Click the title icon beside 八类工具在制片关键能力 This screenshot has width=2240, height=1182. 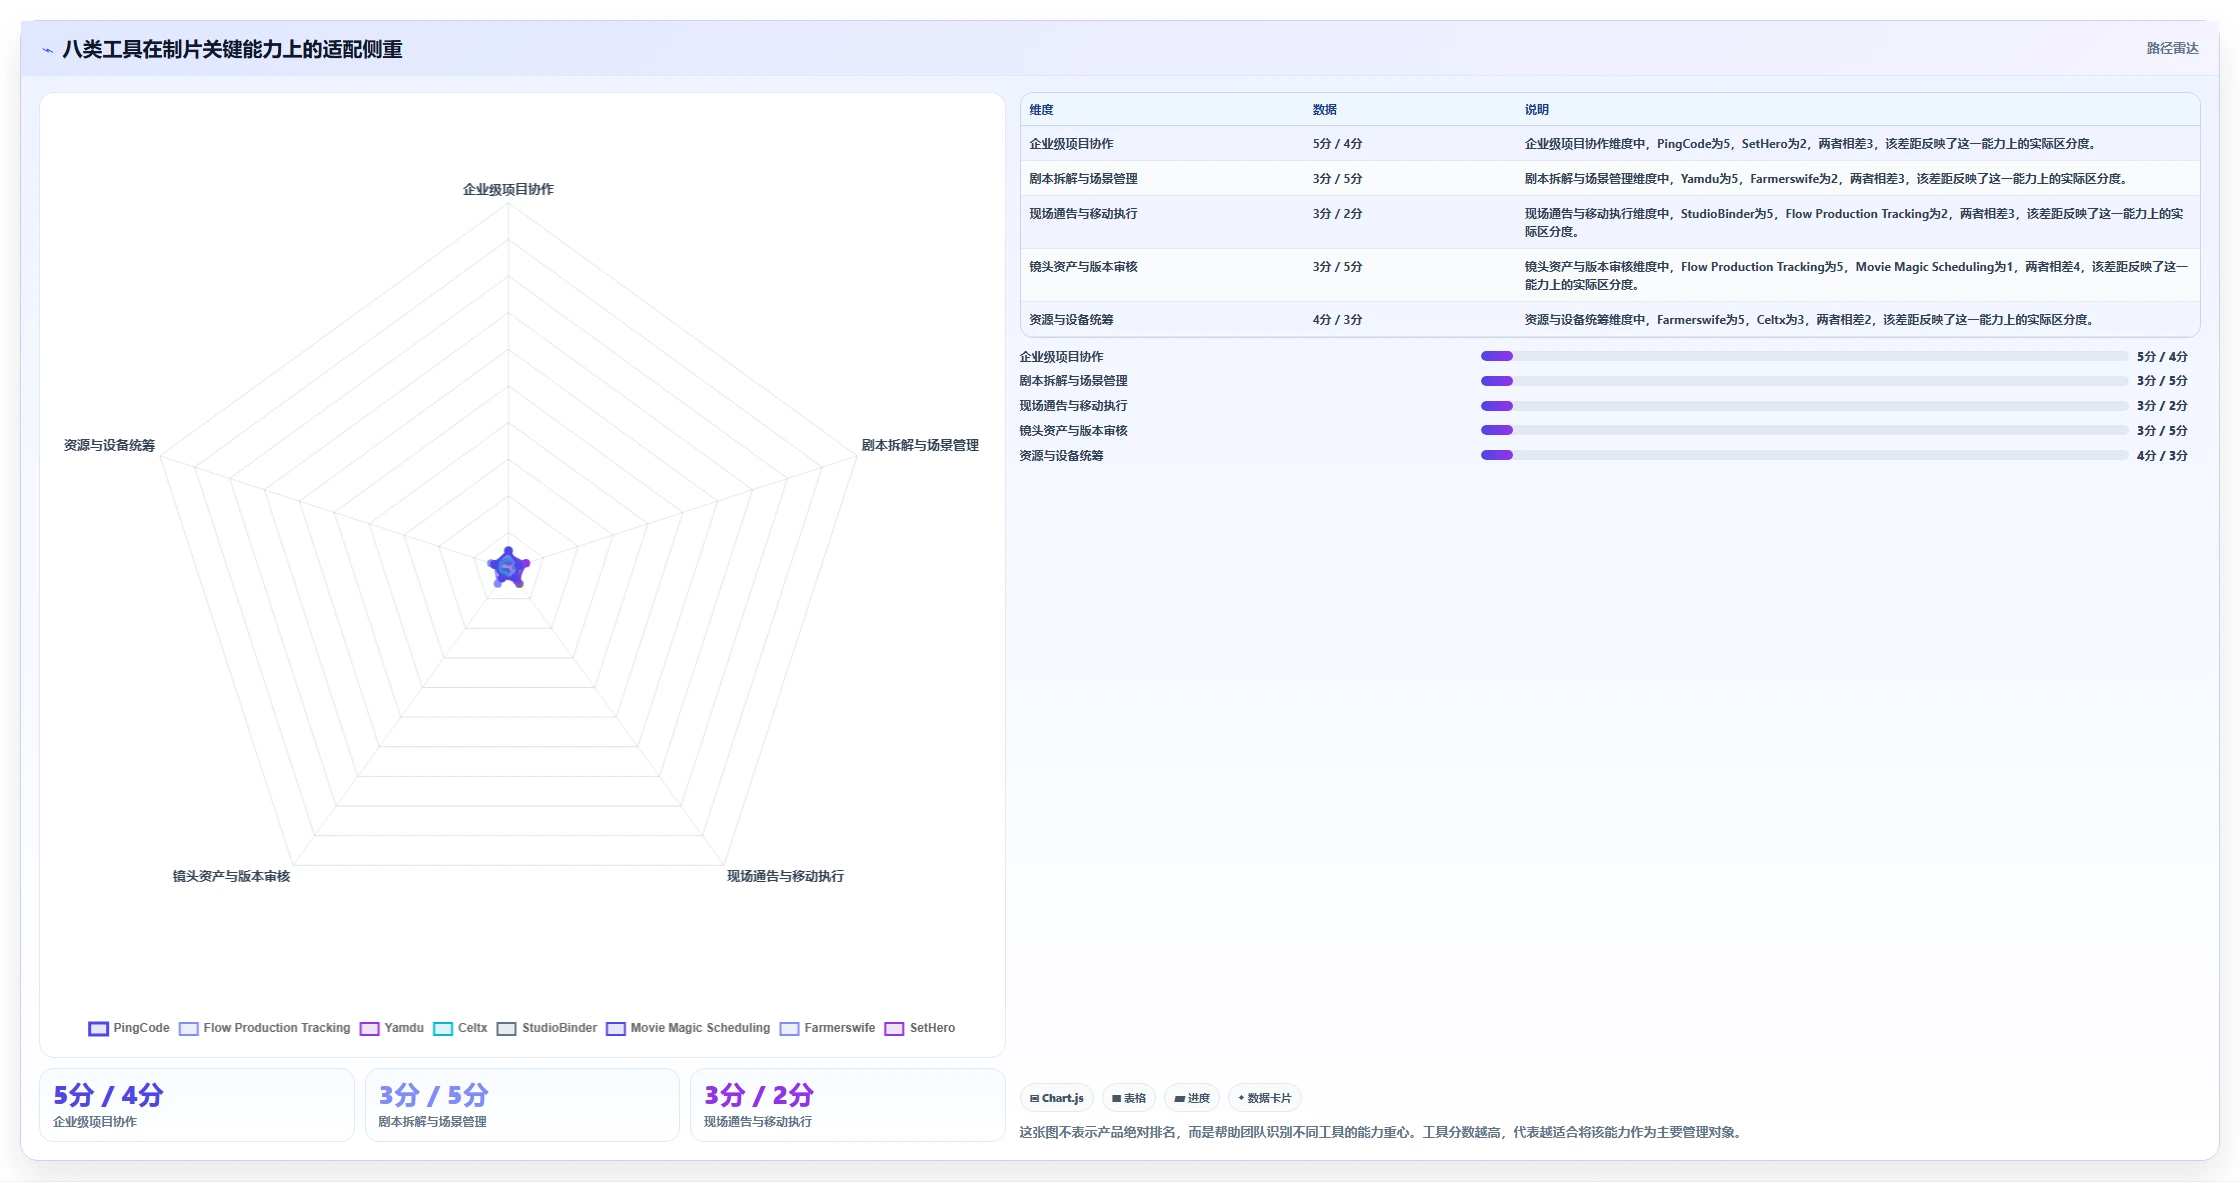coord(47,50)
